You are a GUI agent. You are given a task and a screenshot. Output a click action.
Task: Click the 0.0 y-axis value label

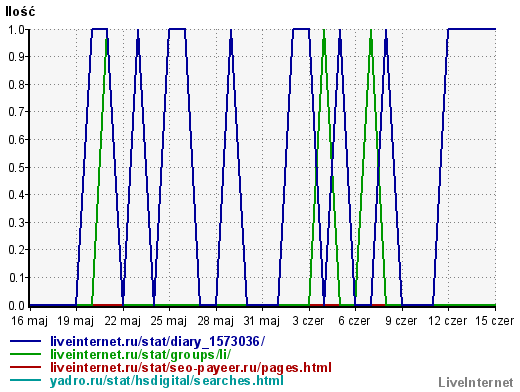pos(16,305)
